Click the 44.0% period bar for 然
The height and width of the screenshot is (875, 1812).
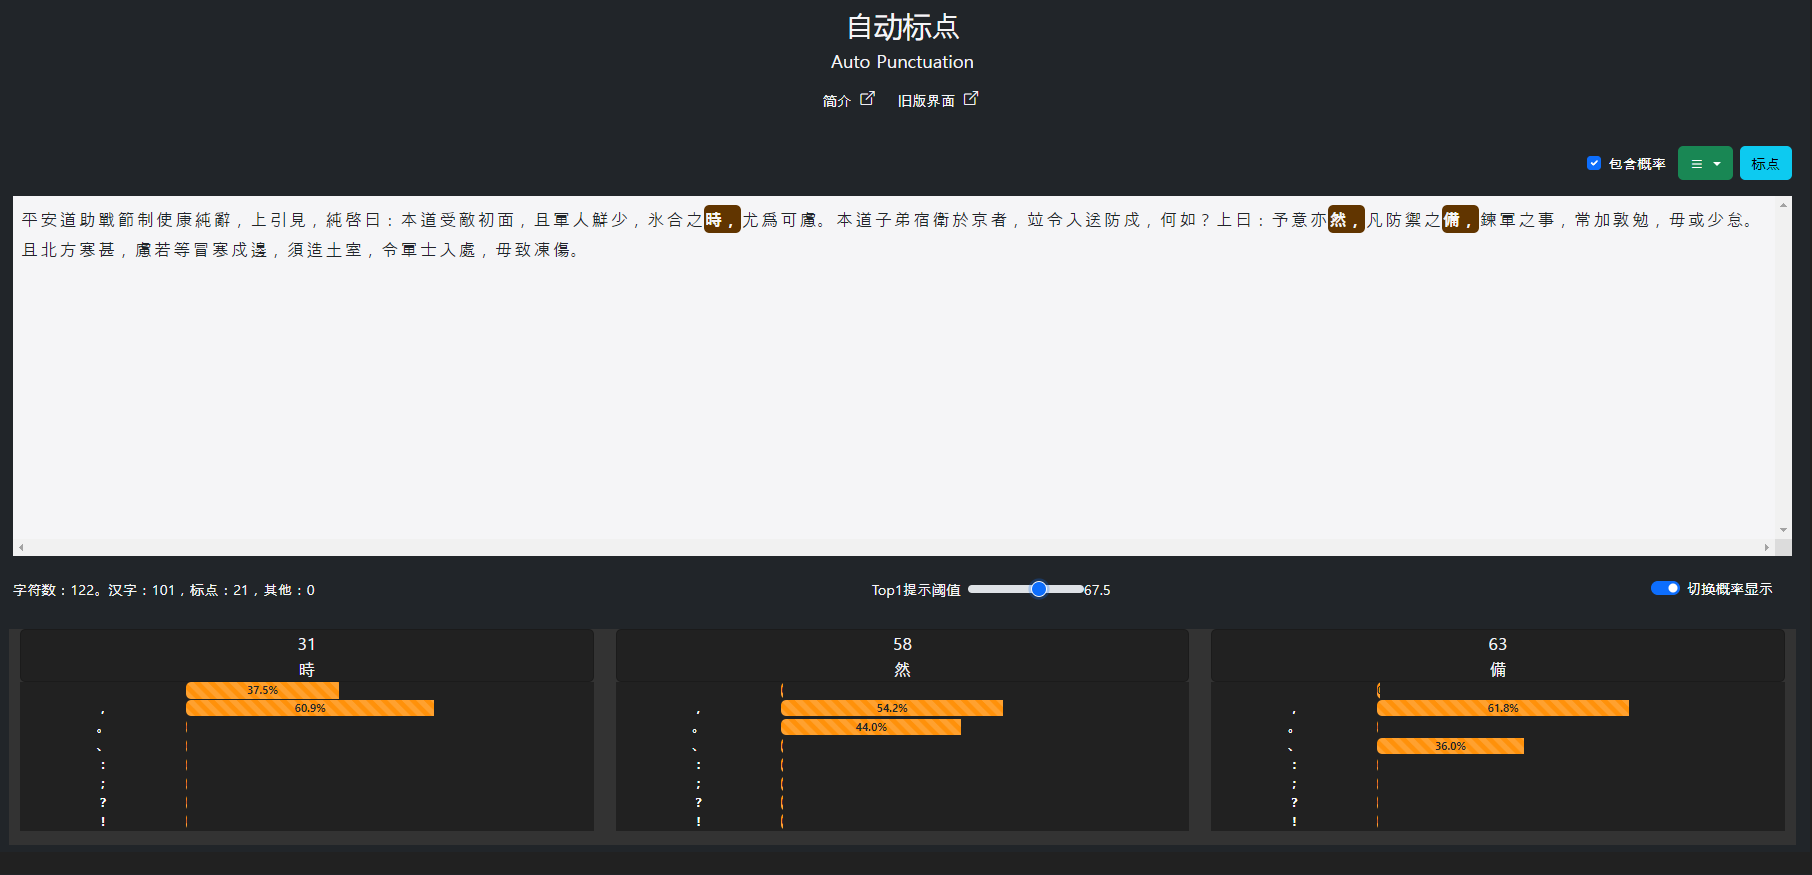coord(870,727)
